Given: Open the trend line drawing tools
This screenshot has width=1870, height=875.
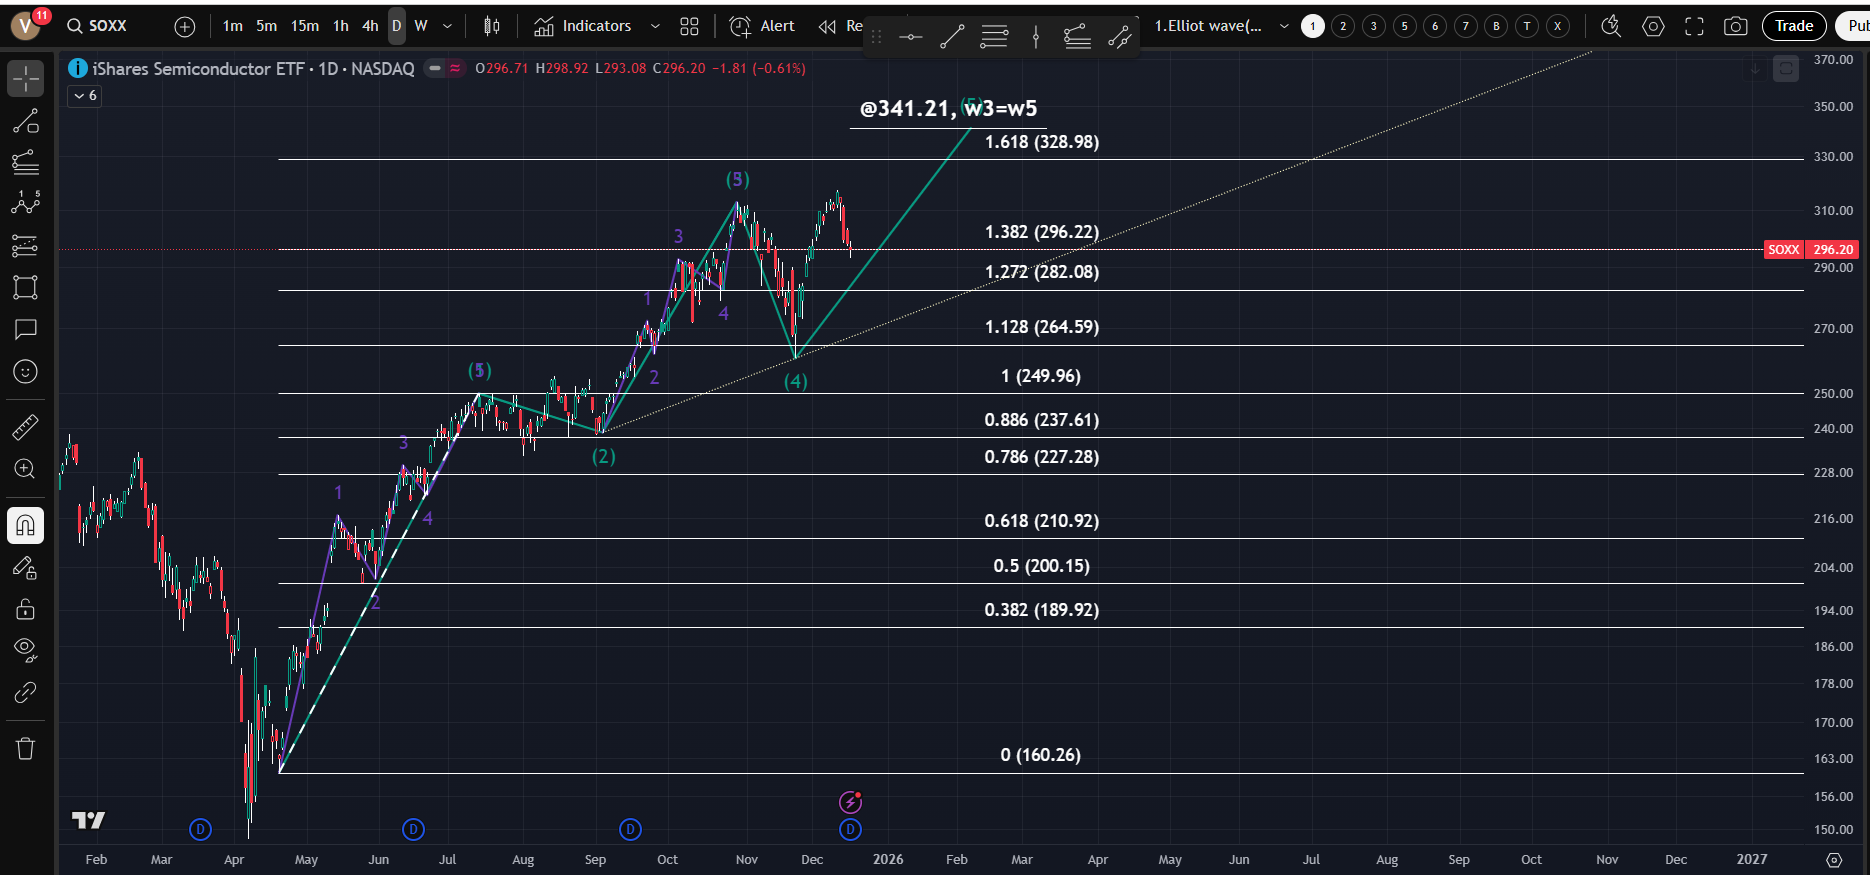Looking at the screenshot, I should (26, 121).
